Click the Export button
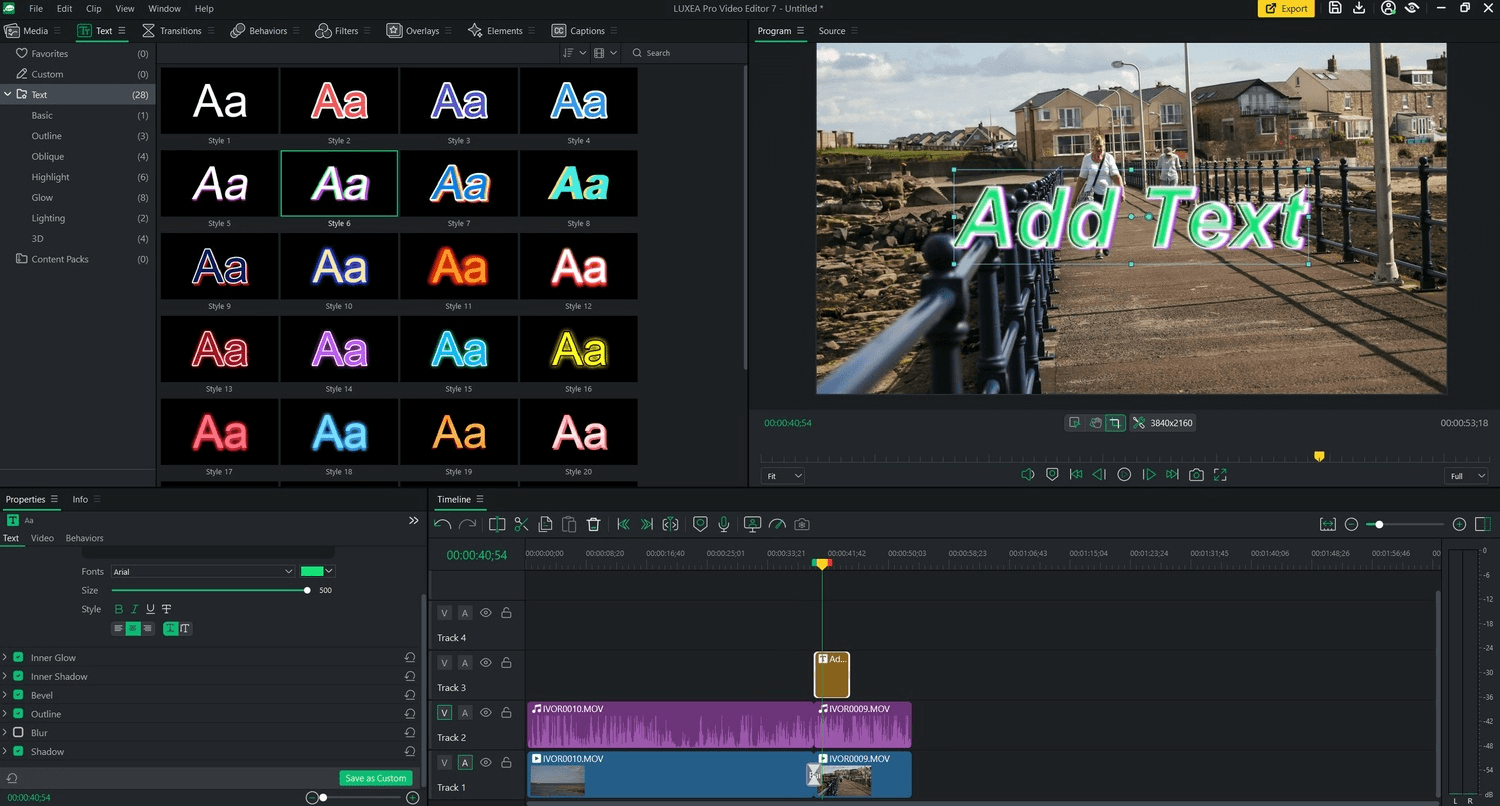The image size is (1500, 806). pos(1286,8)
